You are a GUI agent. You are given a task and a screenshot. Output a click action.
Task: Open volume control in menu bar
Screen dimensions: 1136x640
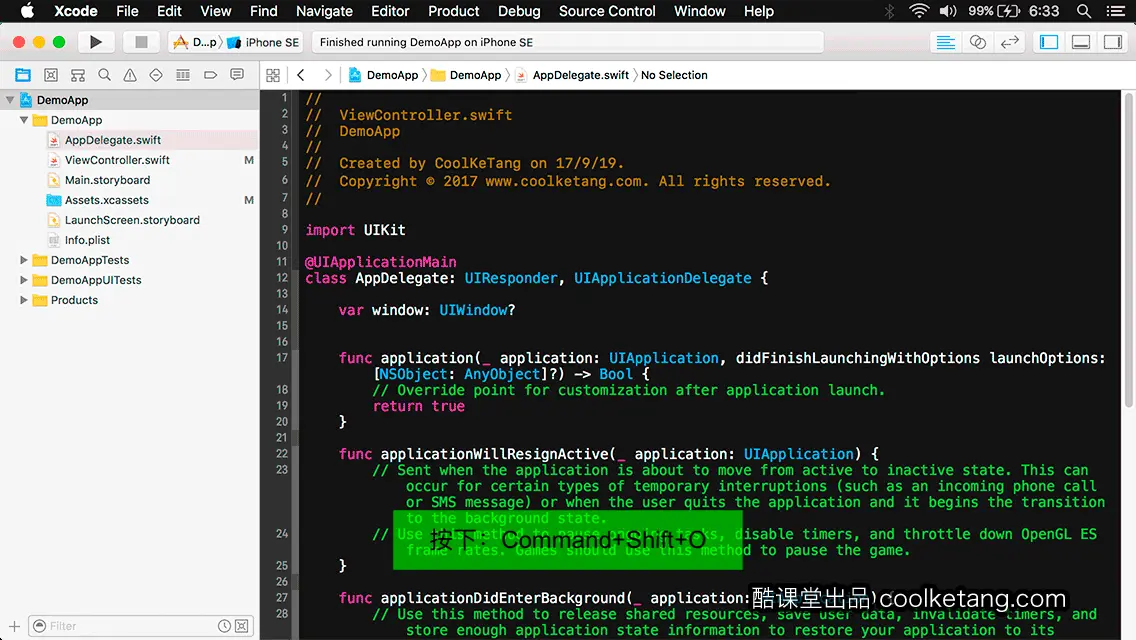click(948, 11)
